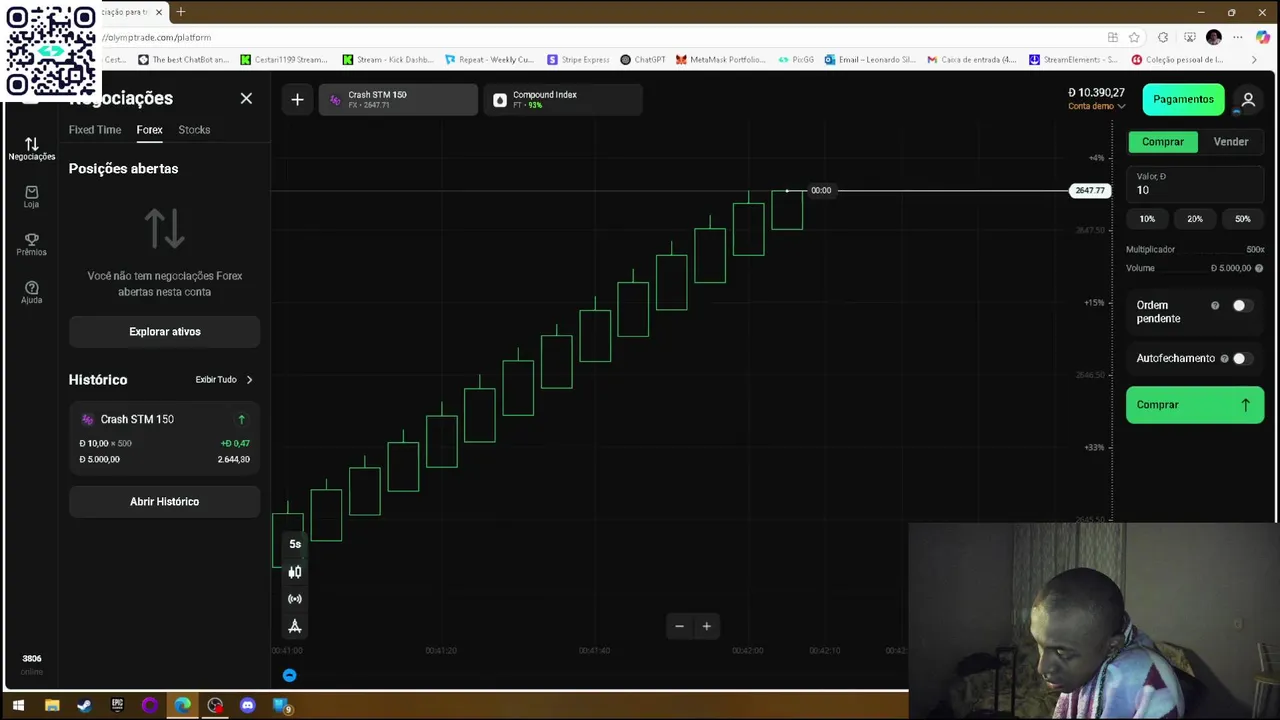
Task: Click the Explorar ativos button
Action: click(164, 332)
